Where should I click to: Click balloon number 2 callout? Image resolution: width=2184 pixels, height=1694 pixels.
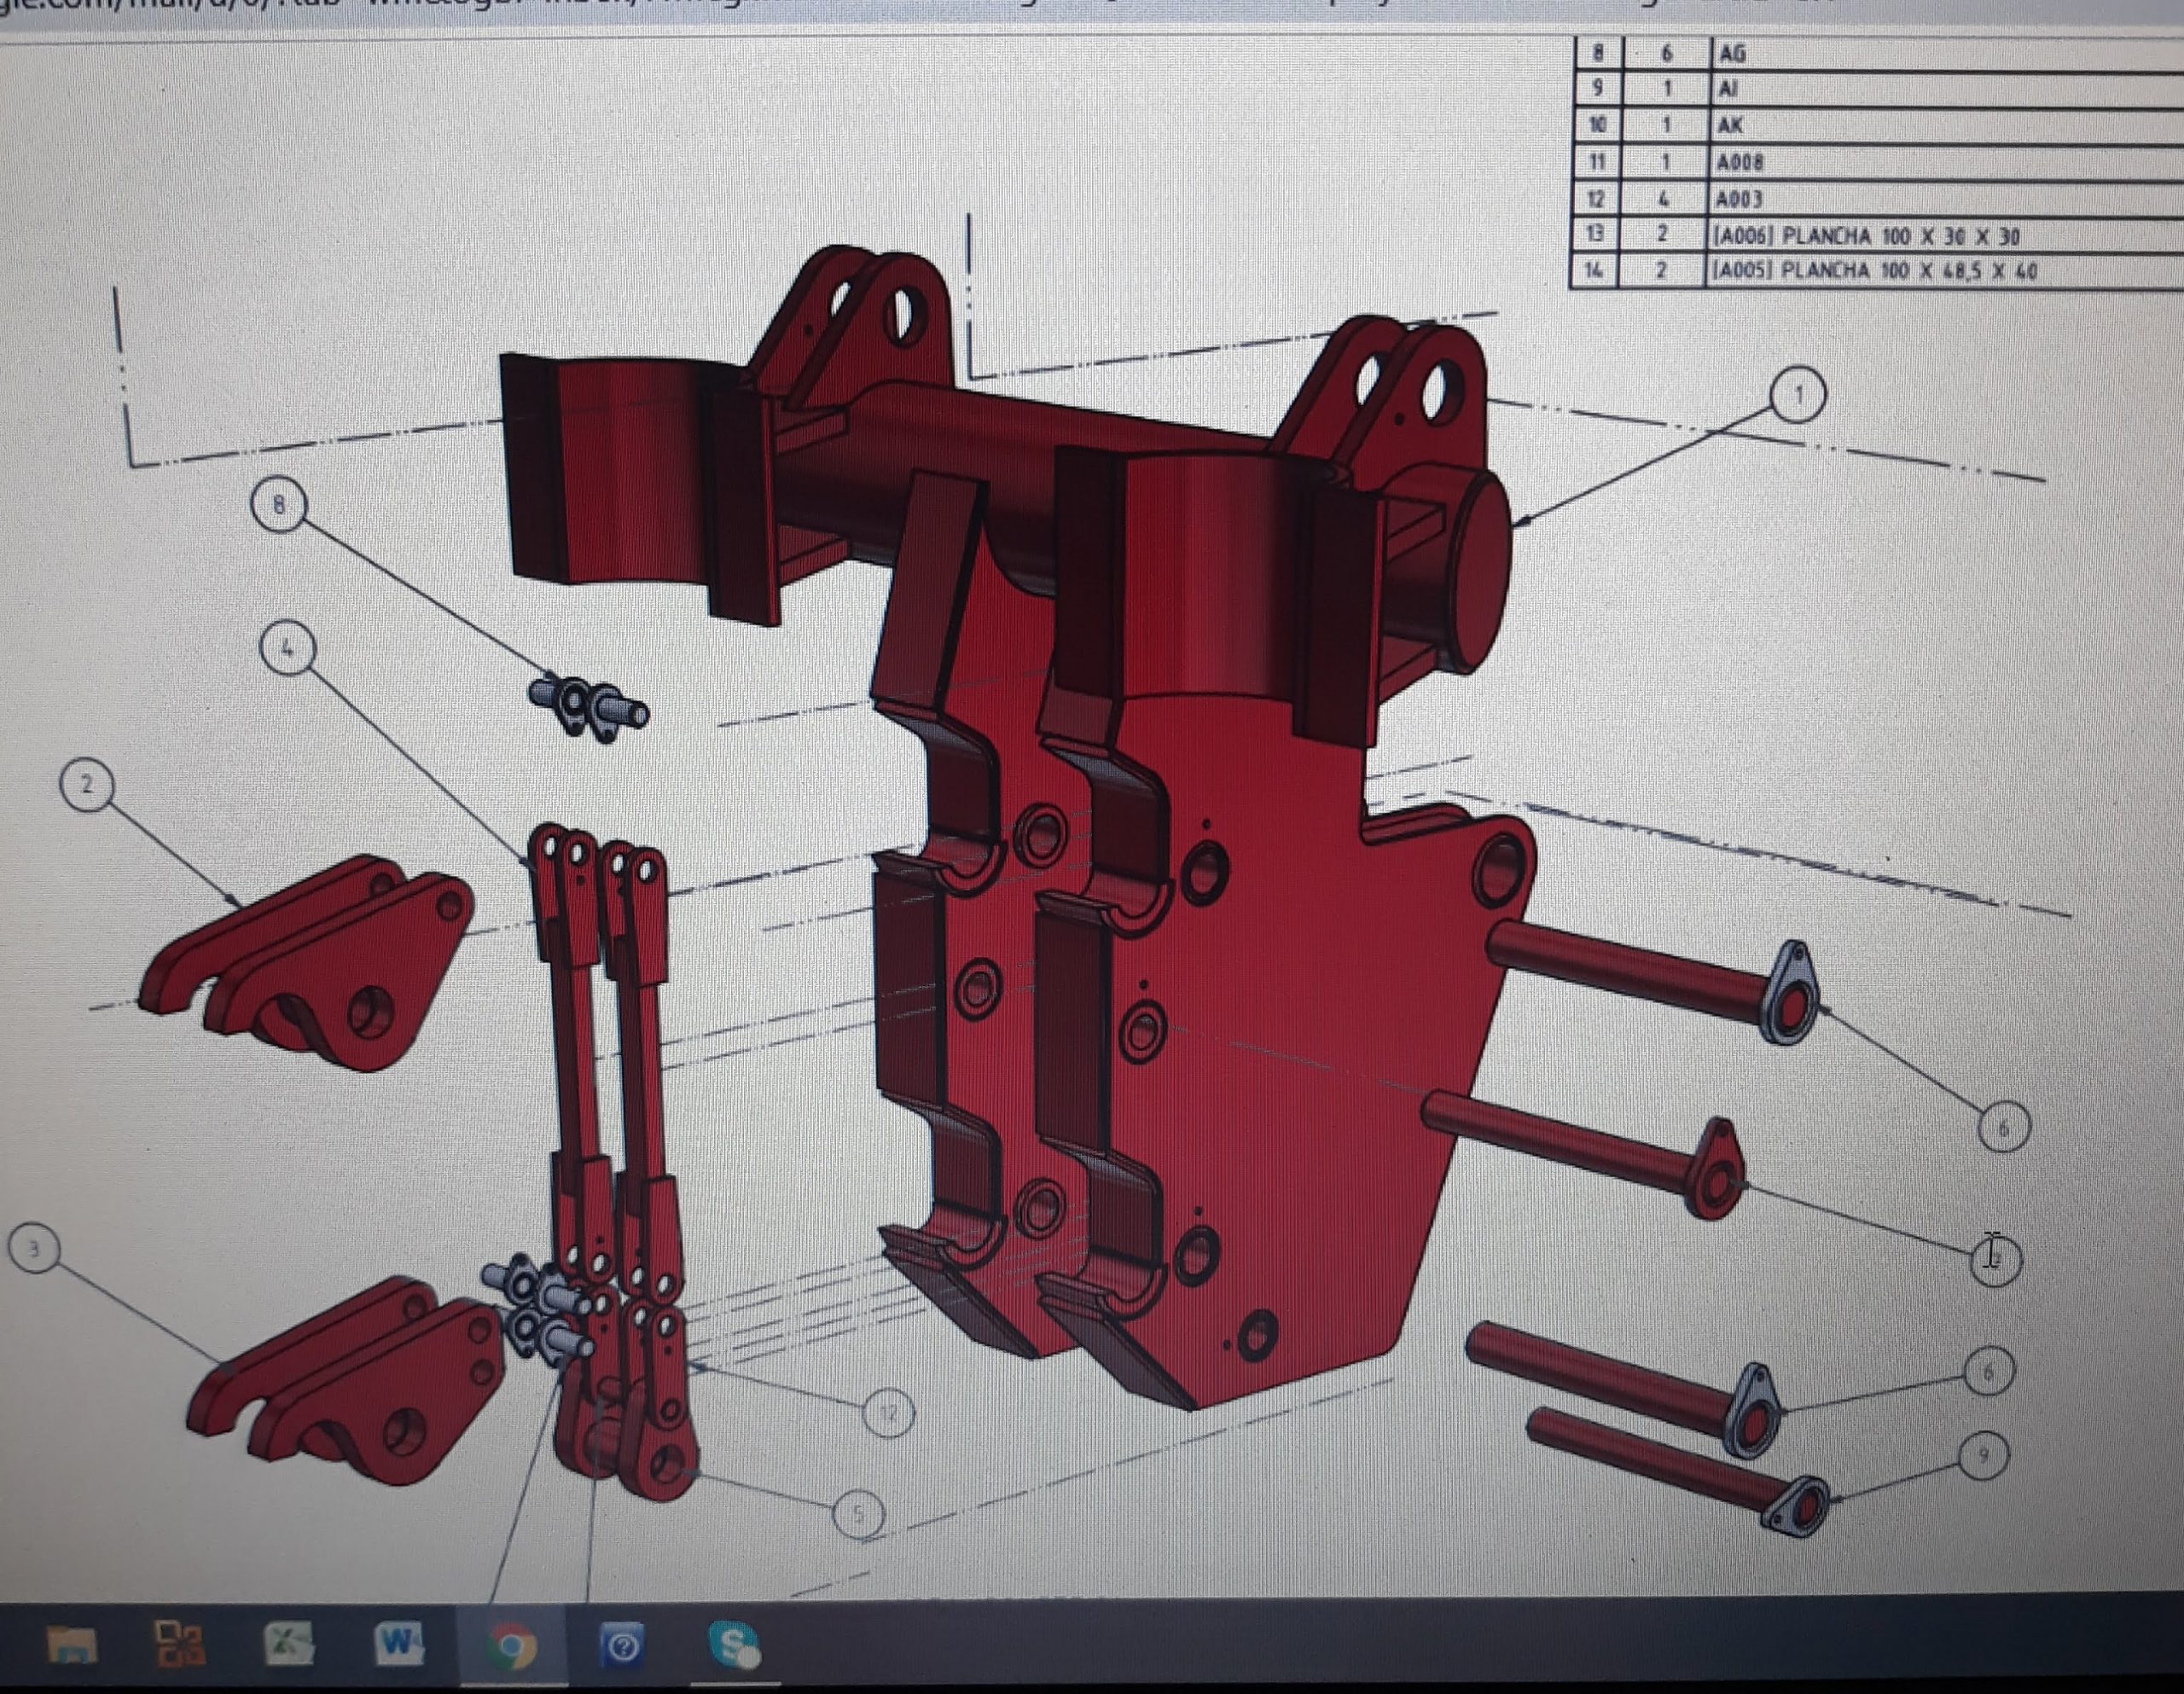[86, 785]
